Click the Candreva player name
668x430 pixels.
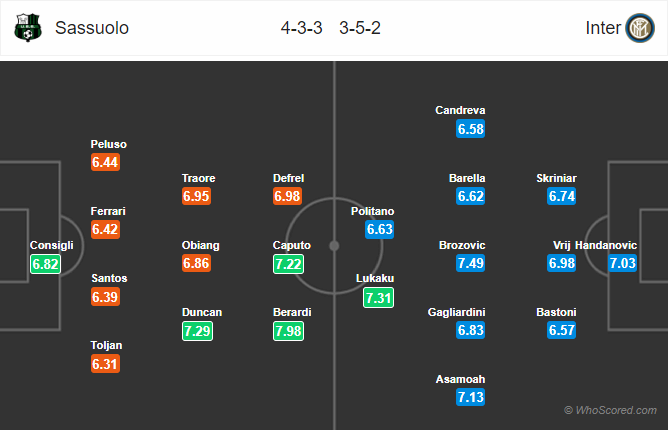460,110
